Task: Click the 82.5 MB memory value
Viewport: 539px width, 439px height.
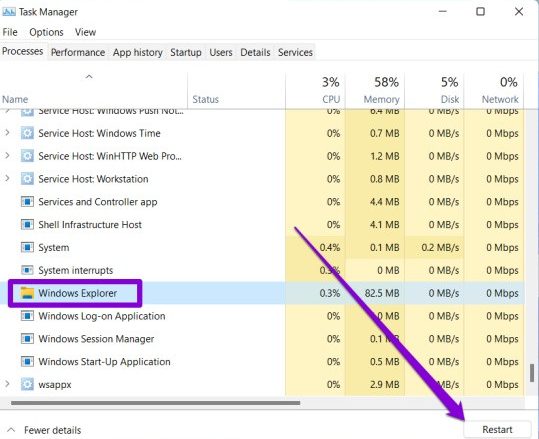Action: (x=382, y=293)
